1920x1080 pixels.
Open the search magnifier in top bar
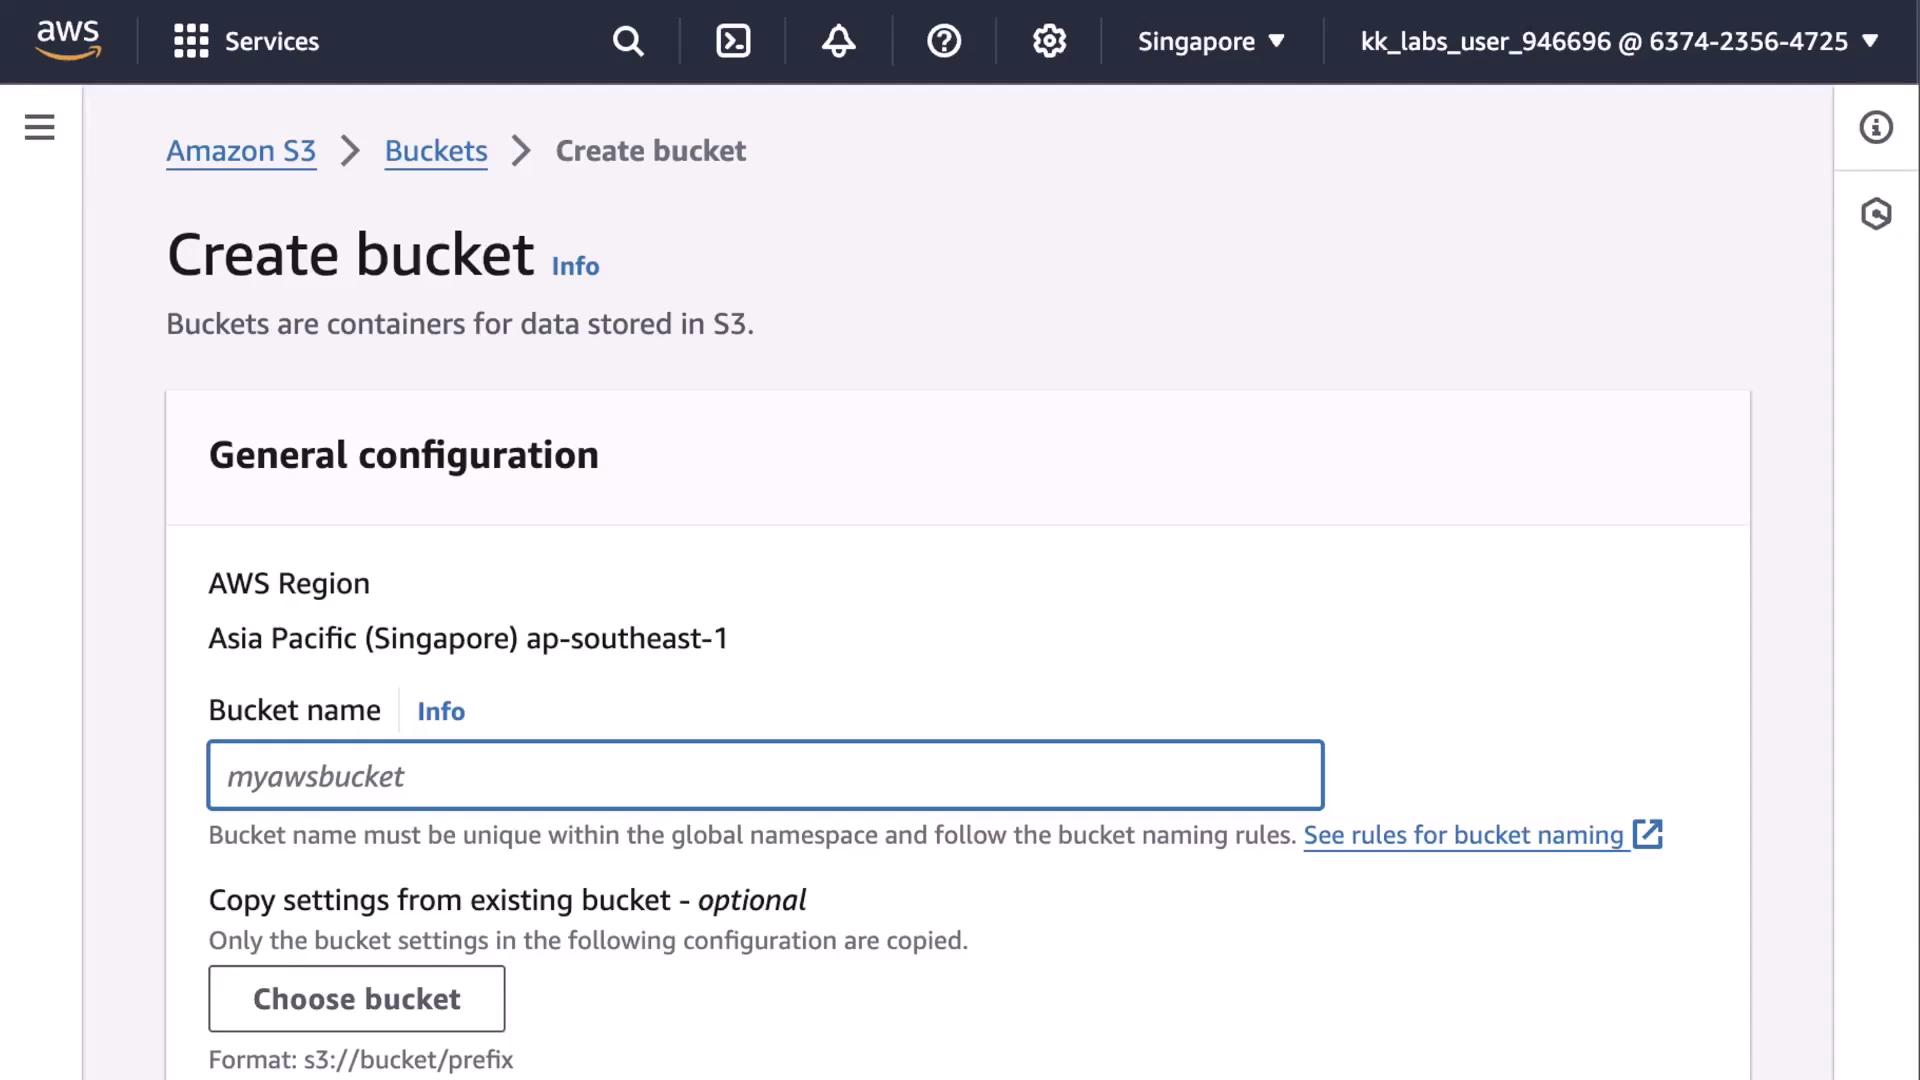[628, 41]
